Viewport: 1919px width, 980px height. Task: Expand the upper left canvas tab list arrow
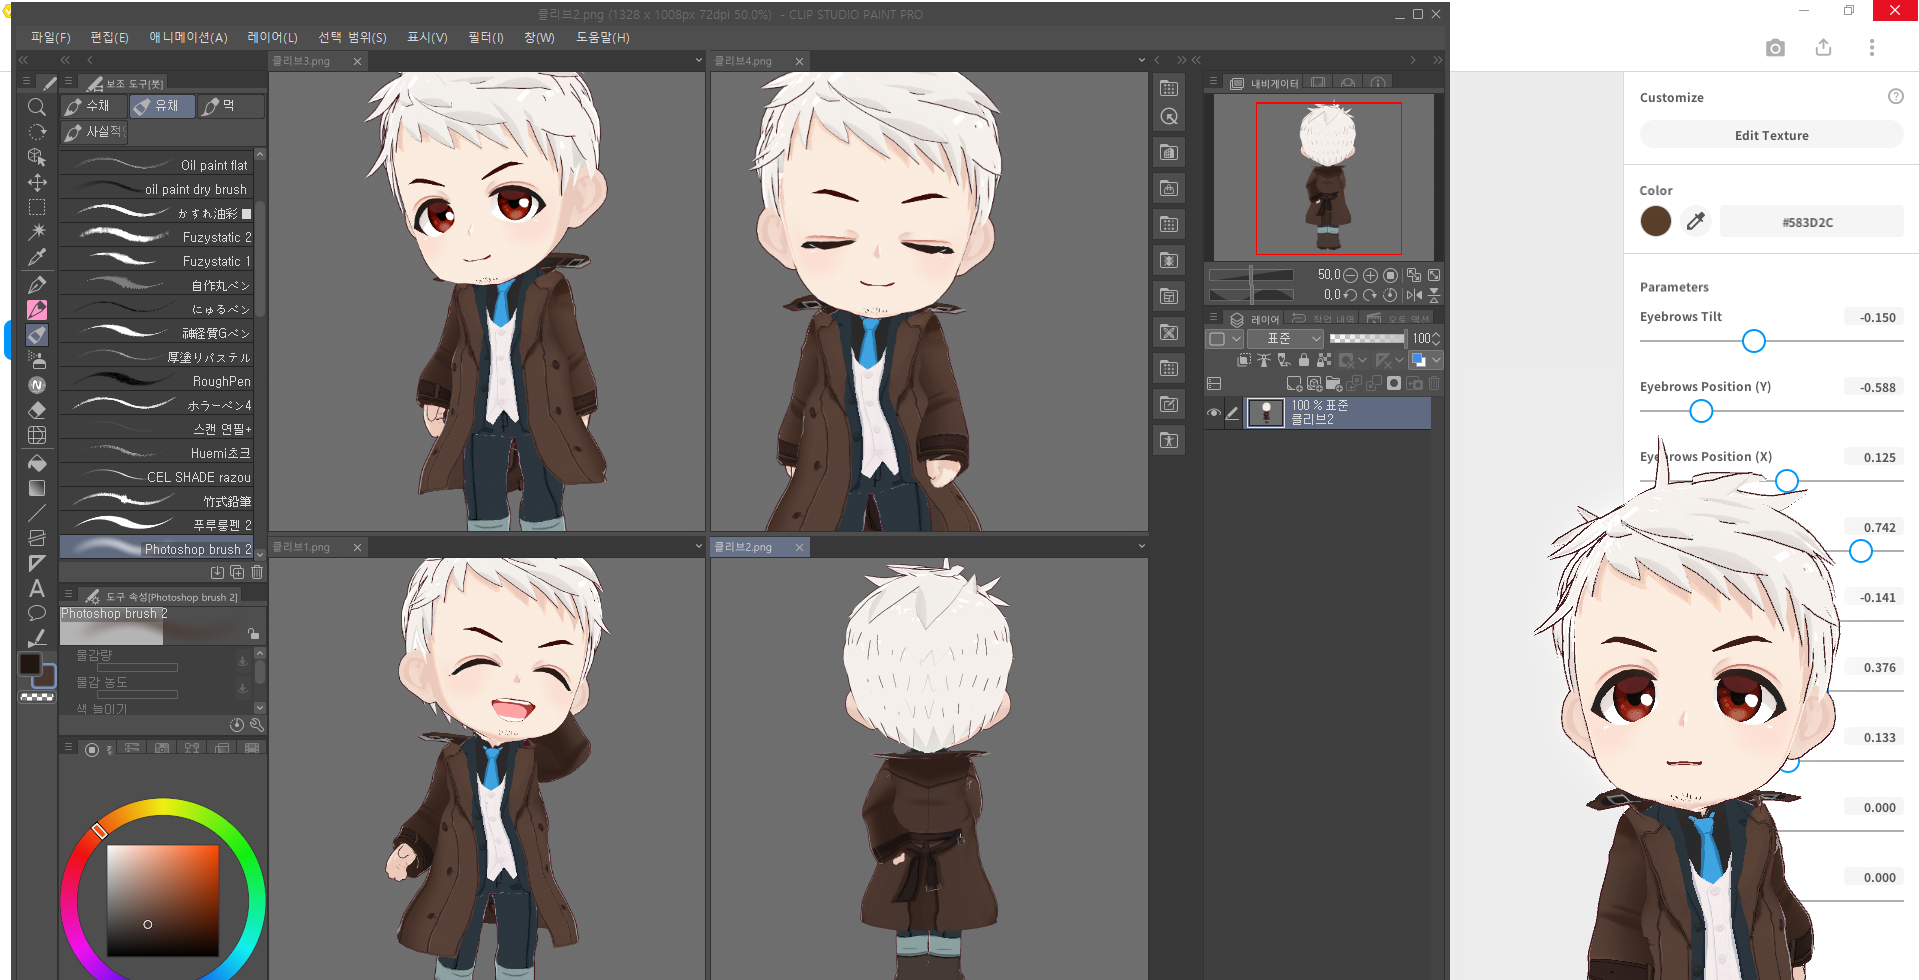coord(698,60)
